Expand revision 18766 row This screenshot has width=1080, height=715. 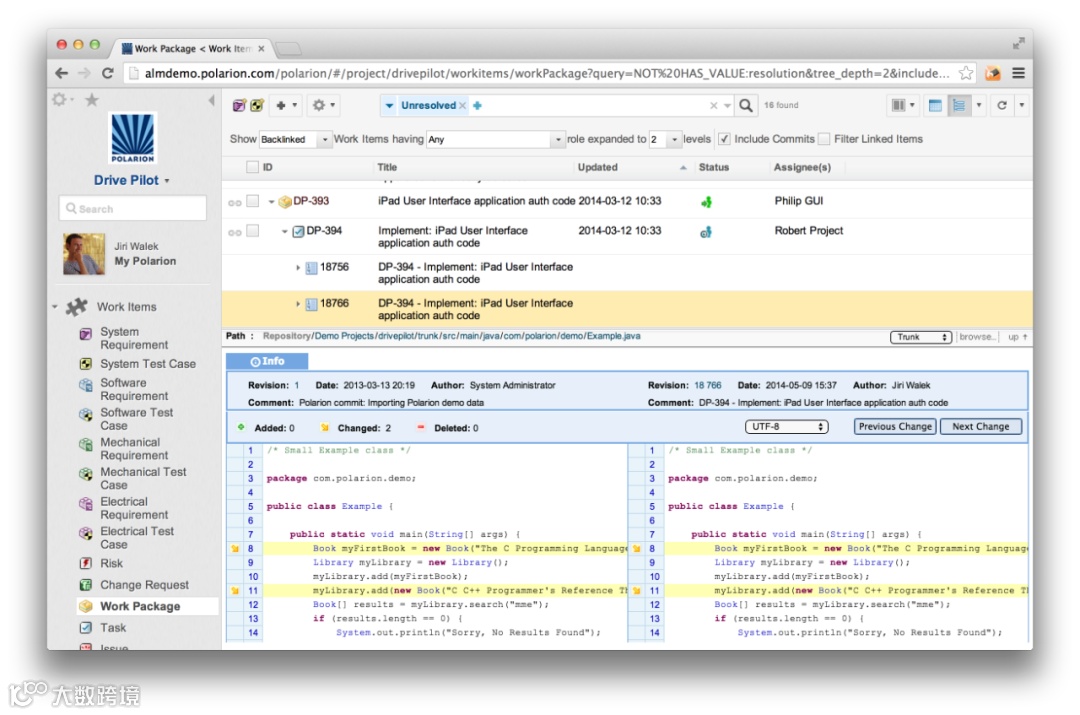(298, 304)
